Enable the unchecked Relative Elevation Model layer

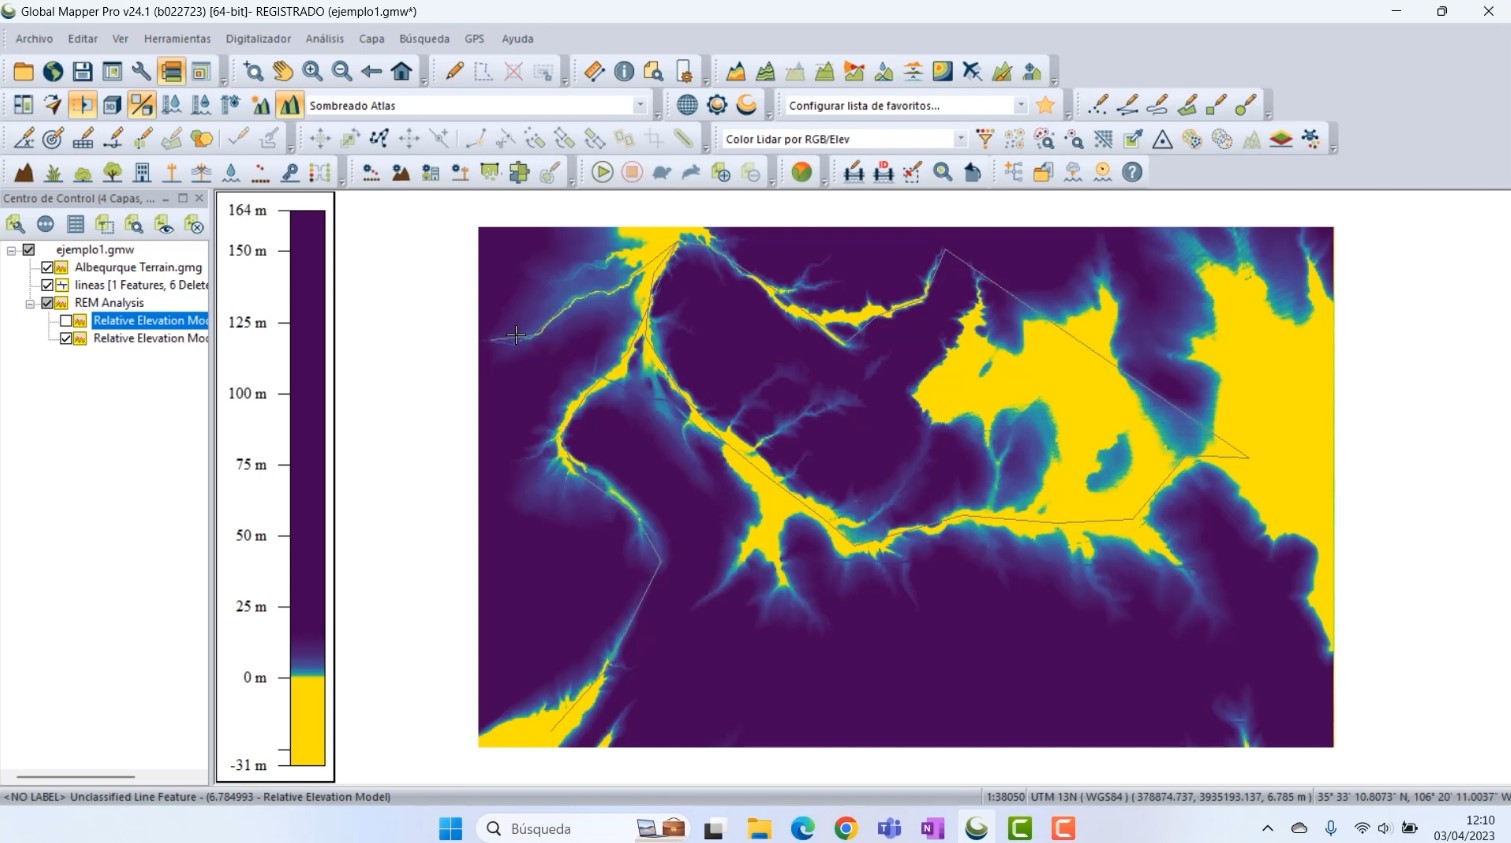pyautogui.click(x=66, y=321)
